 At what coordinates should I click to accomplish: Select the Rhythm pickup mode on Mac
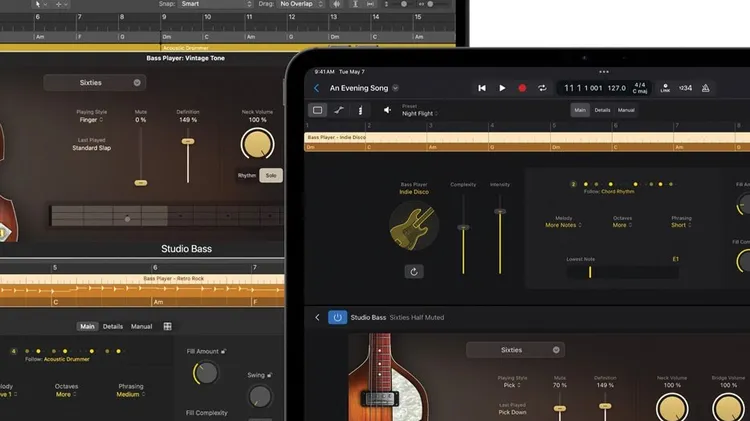(247, 176)
